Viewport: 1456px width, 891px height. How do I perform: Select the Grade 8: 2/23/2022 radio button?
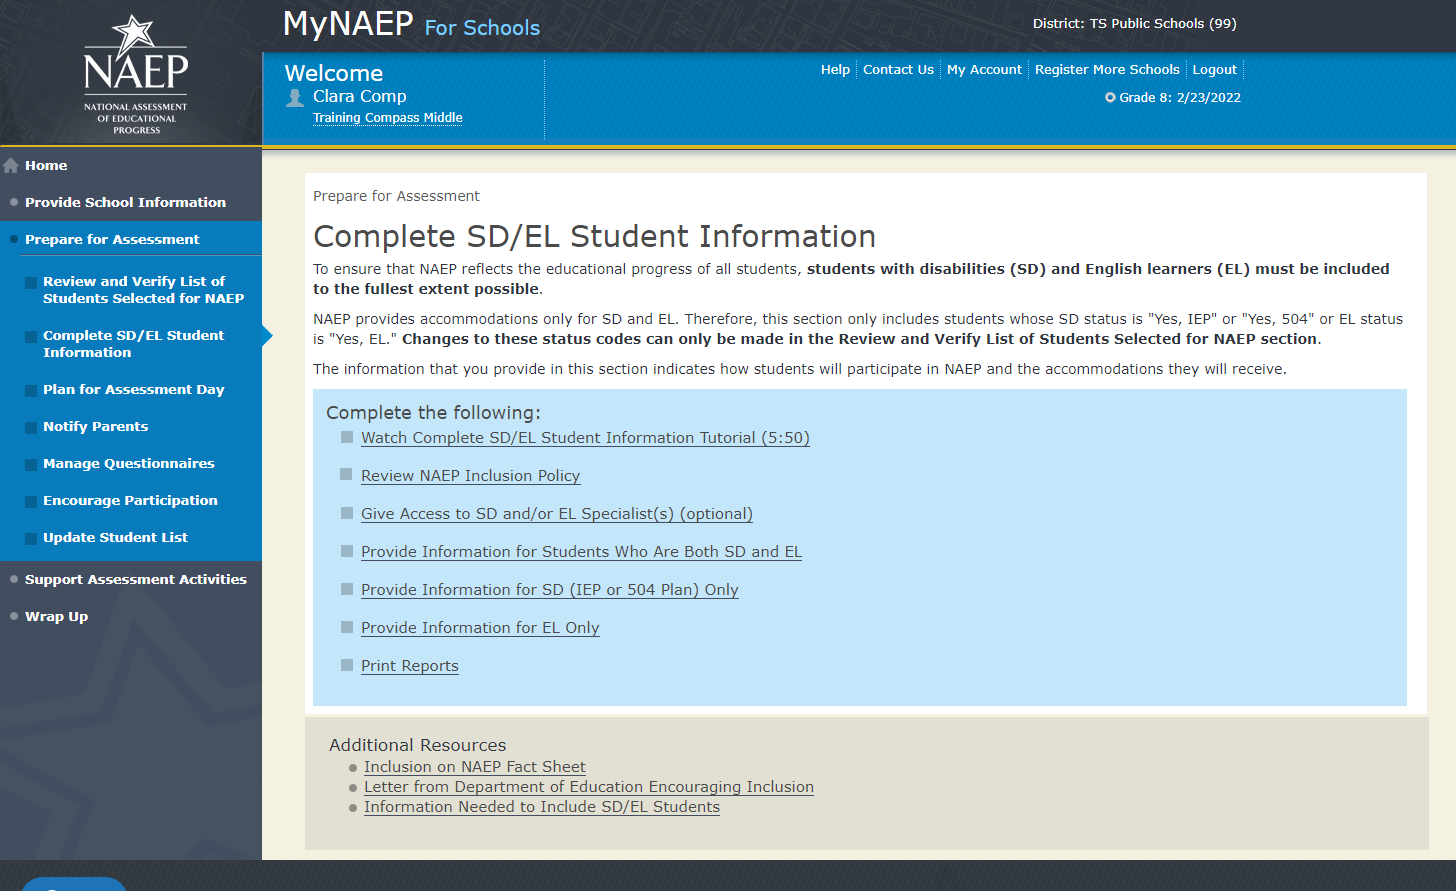click(1110, 98)
